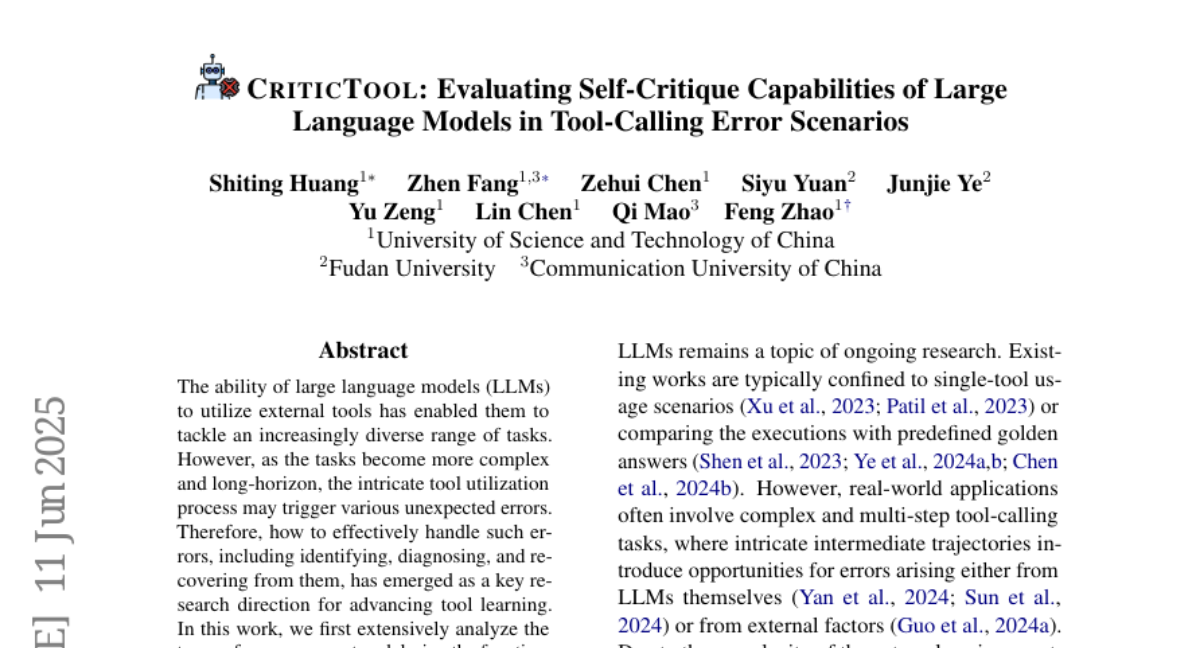Viewport: 1200px width, 648px height.
Task: Click the Fudan University affiliation
Action: (411, 268)
